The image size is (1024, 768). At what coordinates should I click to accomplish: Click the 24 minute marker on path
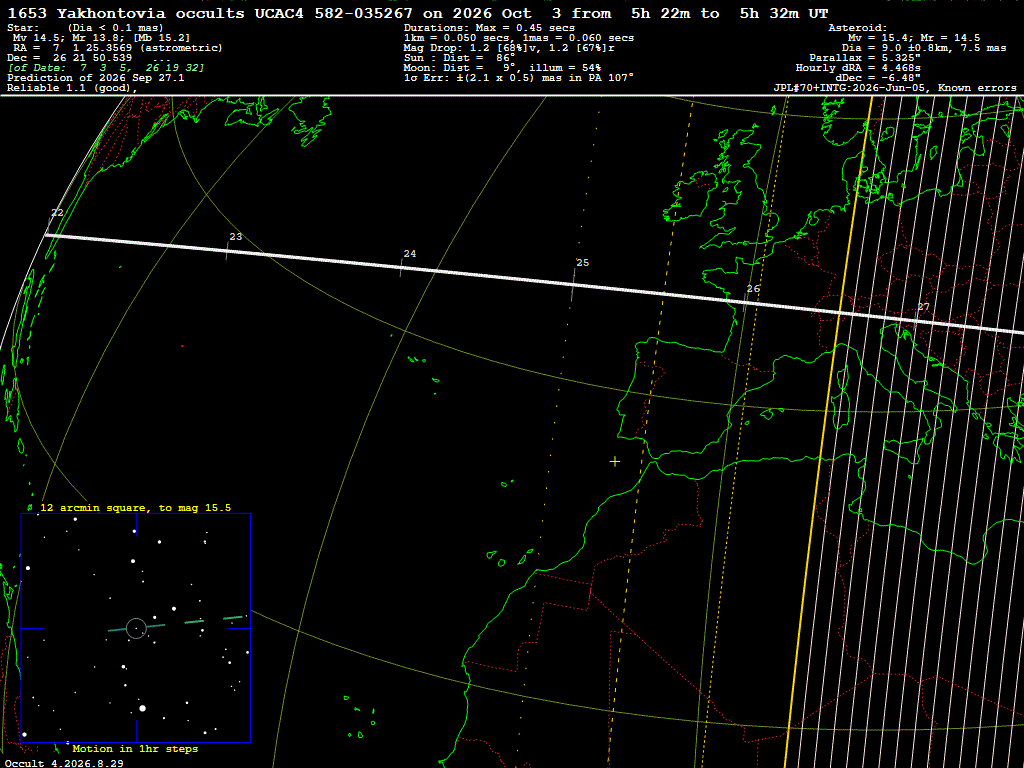409,254
